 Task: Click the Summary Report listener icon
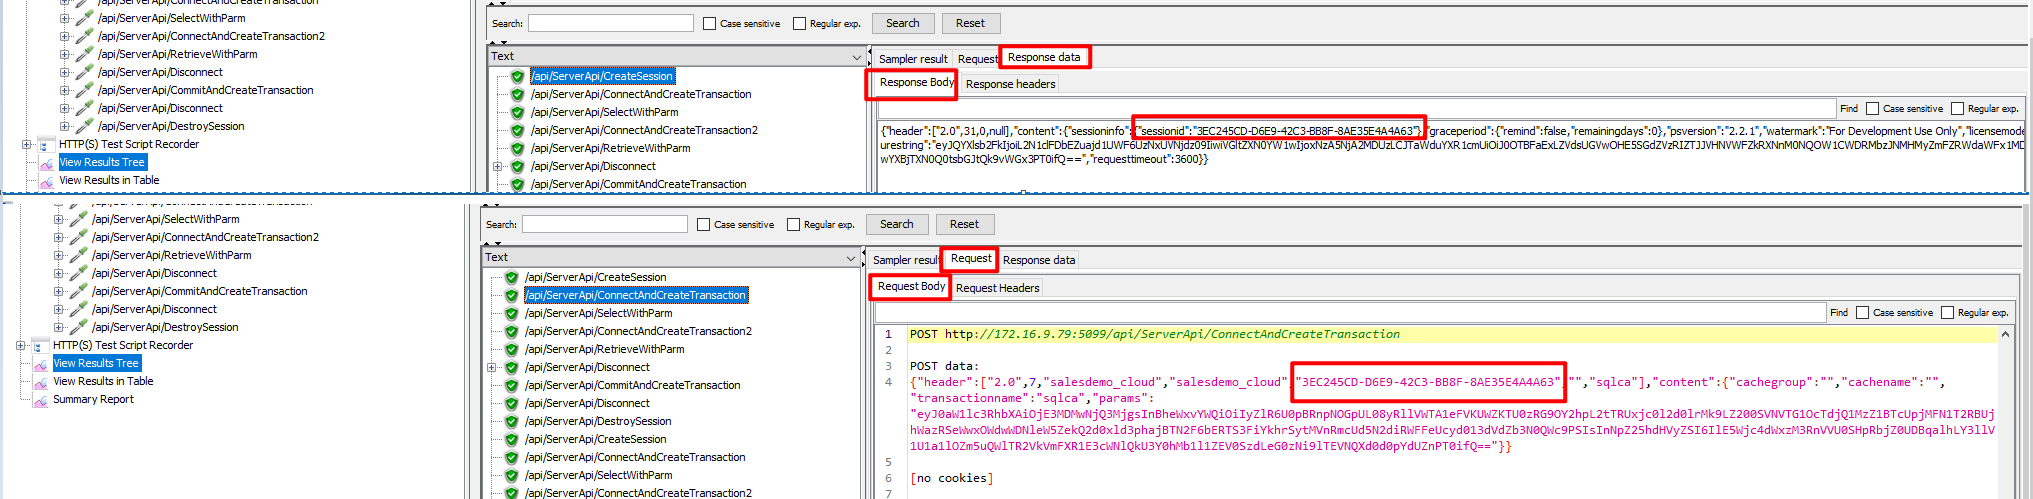[41, 400]
